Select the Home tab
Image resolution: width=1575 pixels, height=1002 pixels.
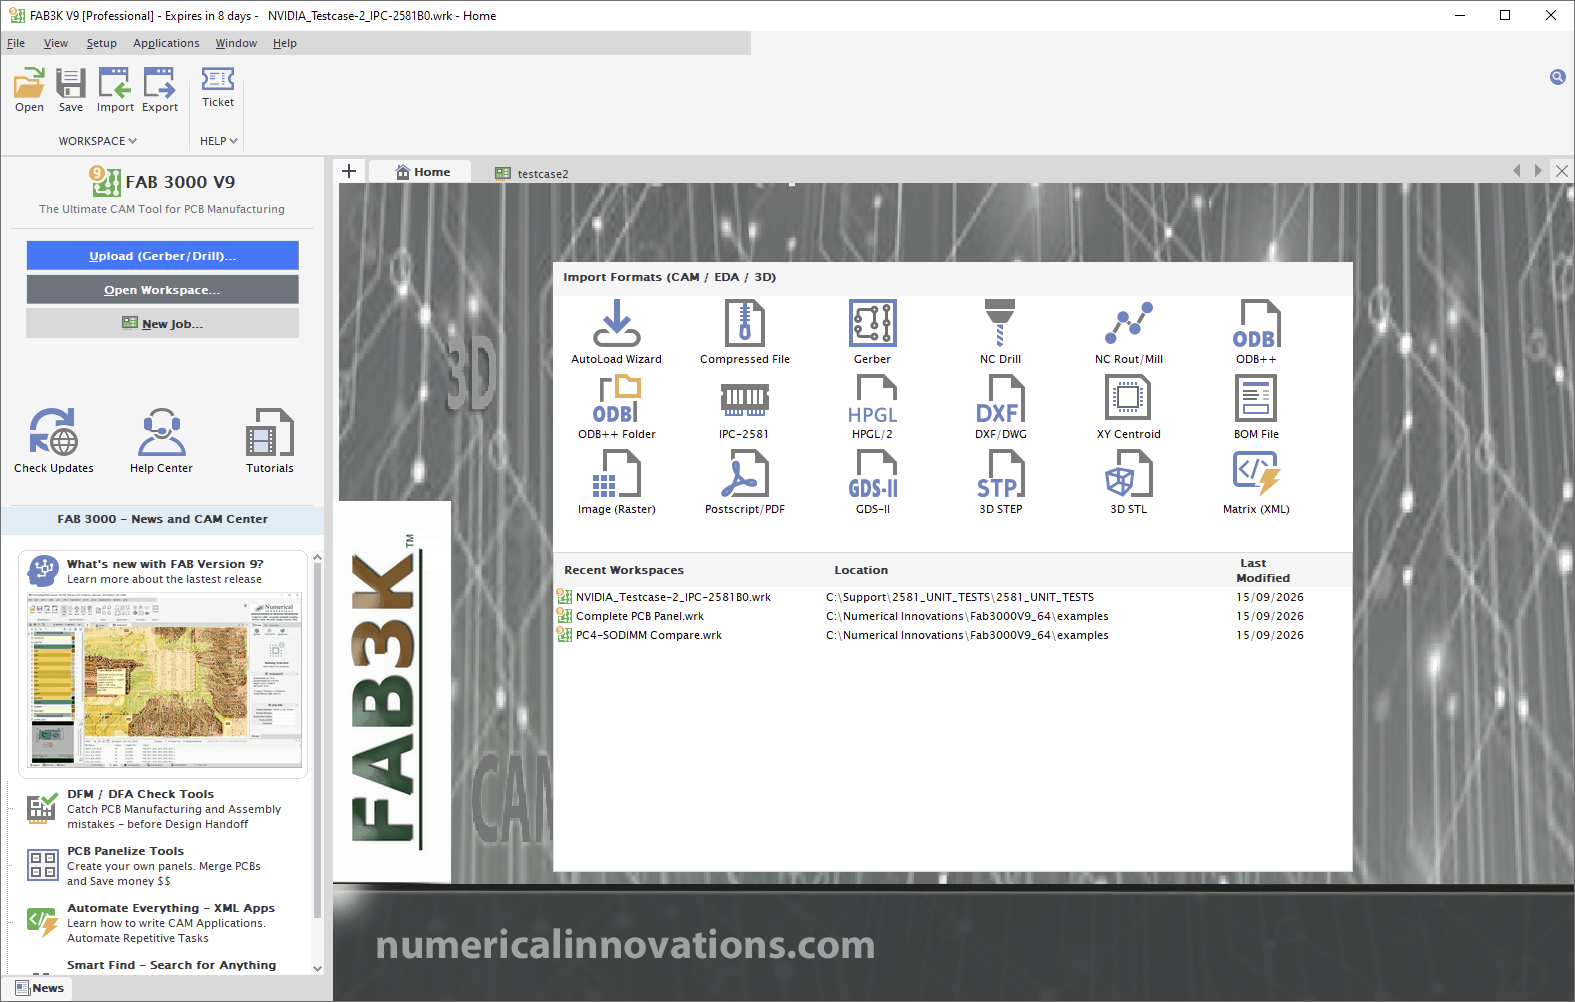pyautogui.click(x=423, y=172)
